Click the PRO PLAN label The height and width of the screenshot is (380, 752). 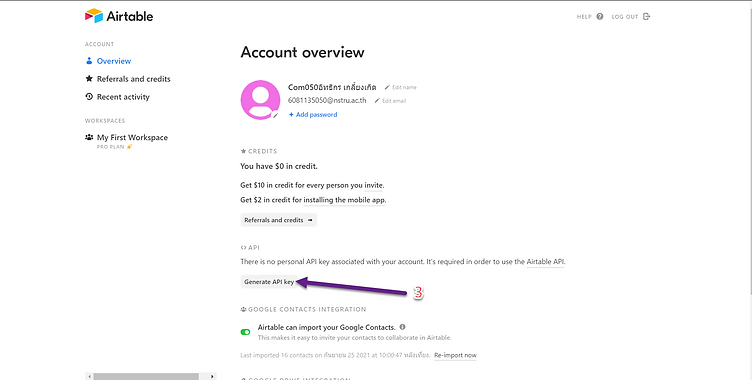(110, 147)
